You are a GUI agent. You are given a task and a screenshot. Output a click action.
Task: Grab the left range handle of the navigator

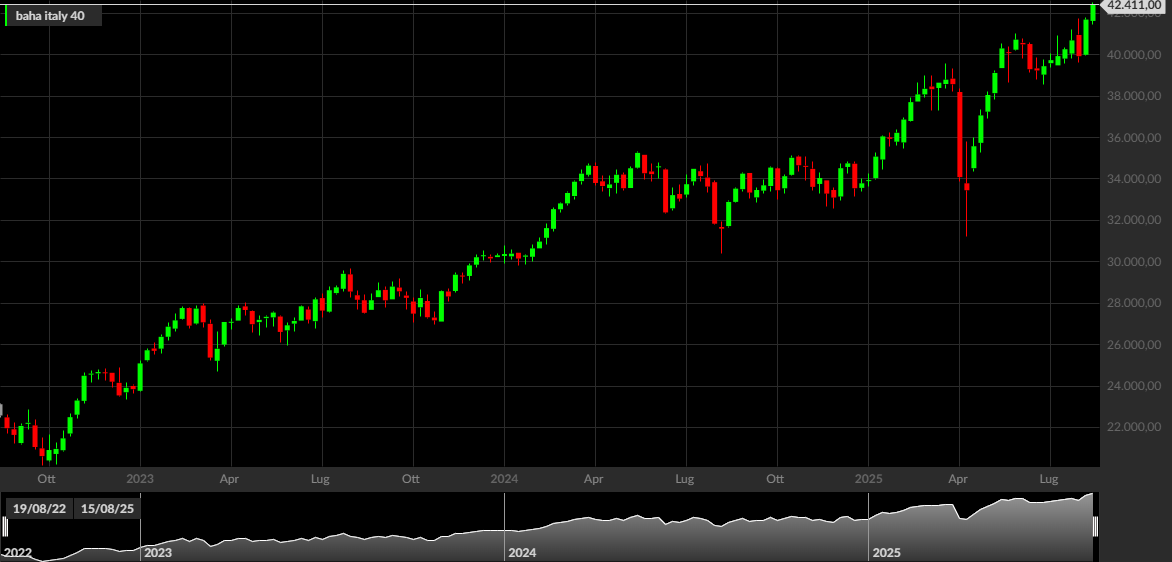pyautogui.click(x=4, y=526)
